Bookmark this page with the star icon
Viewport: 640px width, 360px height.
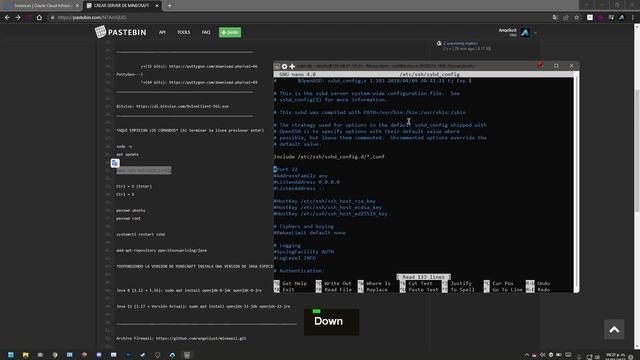coord(577,18)
